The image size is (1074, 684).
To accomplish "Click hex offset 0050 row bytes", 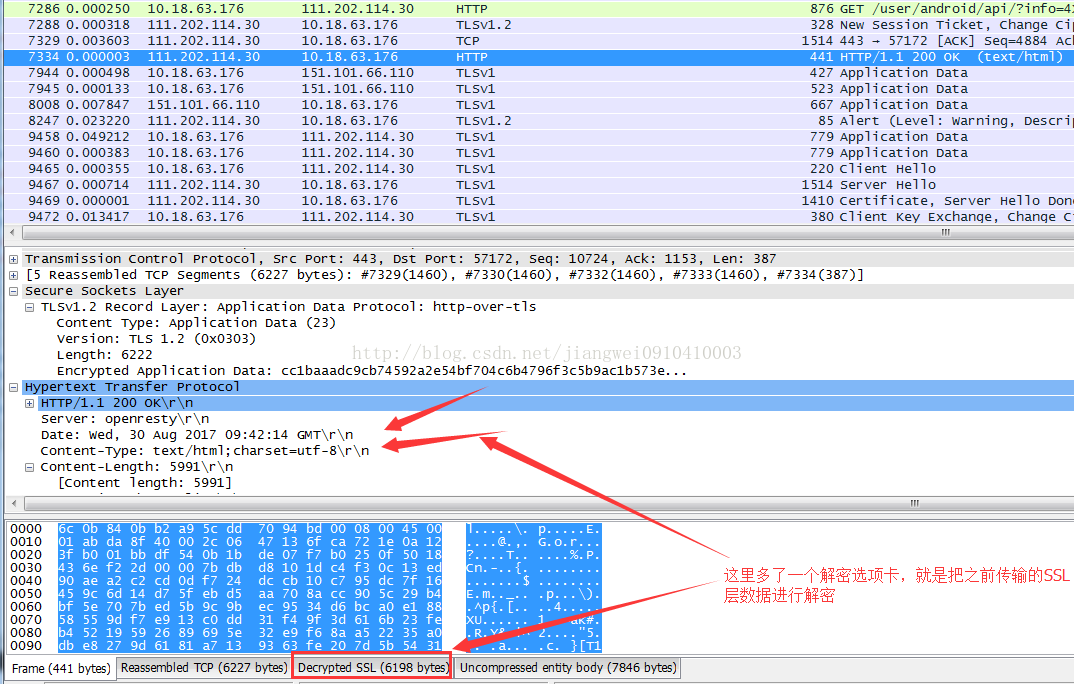I will pos(250,594).
